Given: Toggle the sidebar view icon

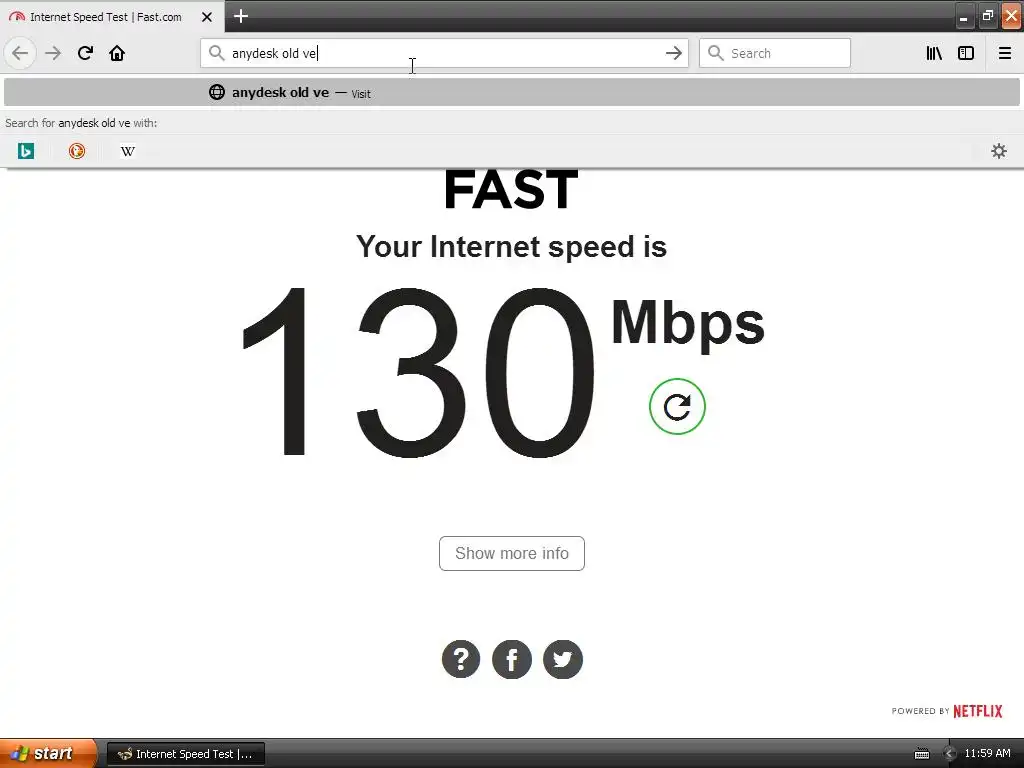Looking at the screenshot, I should [966, 53].
